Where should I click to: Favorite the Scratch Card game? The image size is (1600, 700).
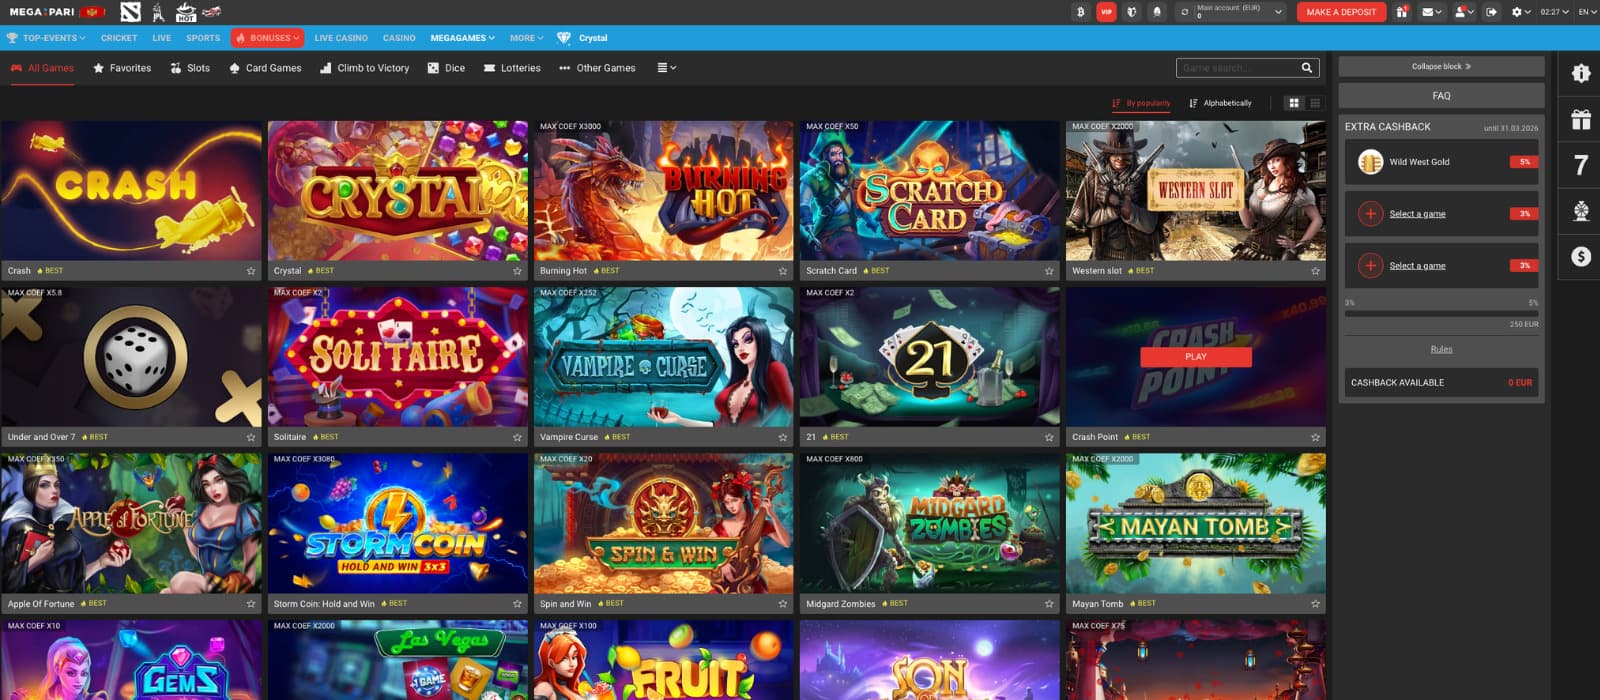[x=1049, y=271]
